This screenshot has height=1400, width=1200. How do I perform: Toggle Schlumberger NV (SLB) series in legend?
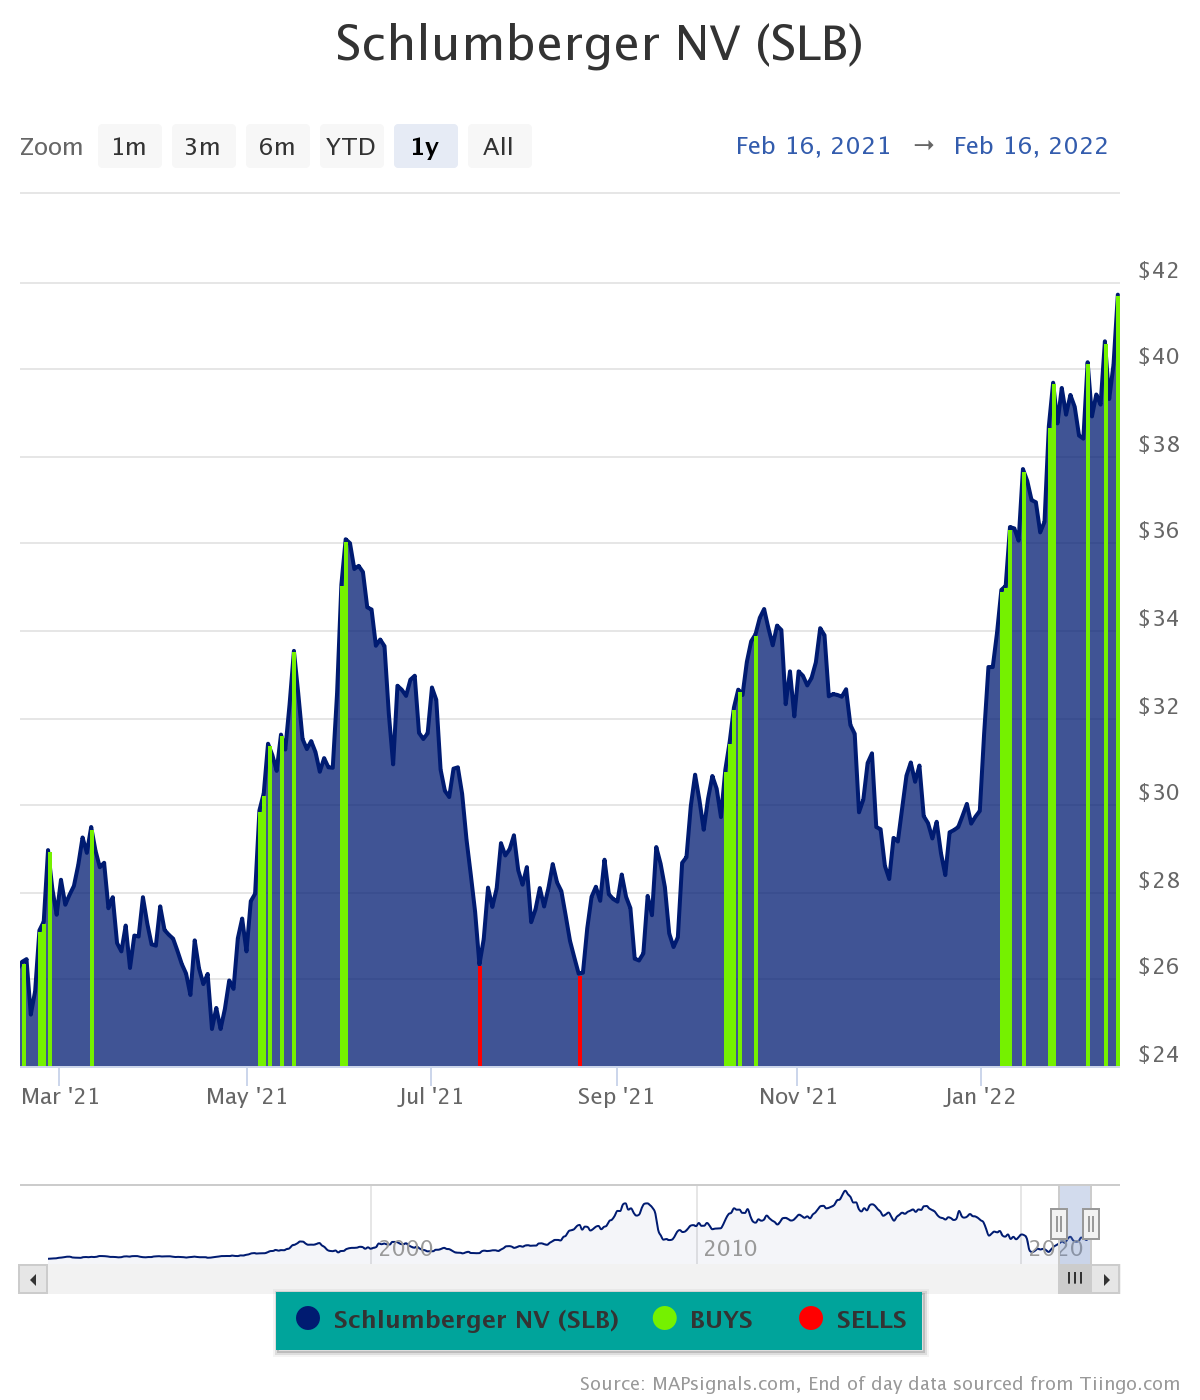tap(458, 1320)
